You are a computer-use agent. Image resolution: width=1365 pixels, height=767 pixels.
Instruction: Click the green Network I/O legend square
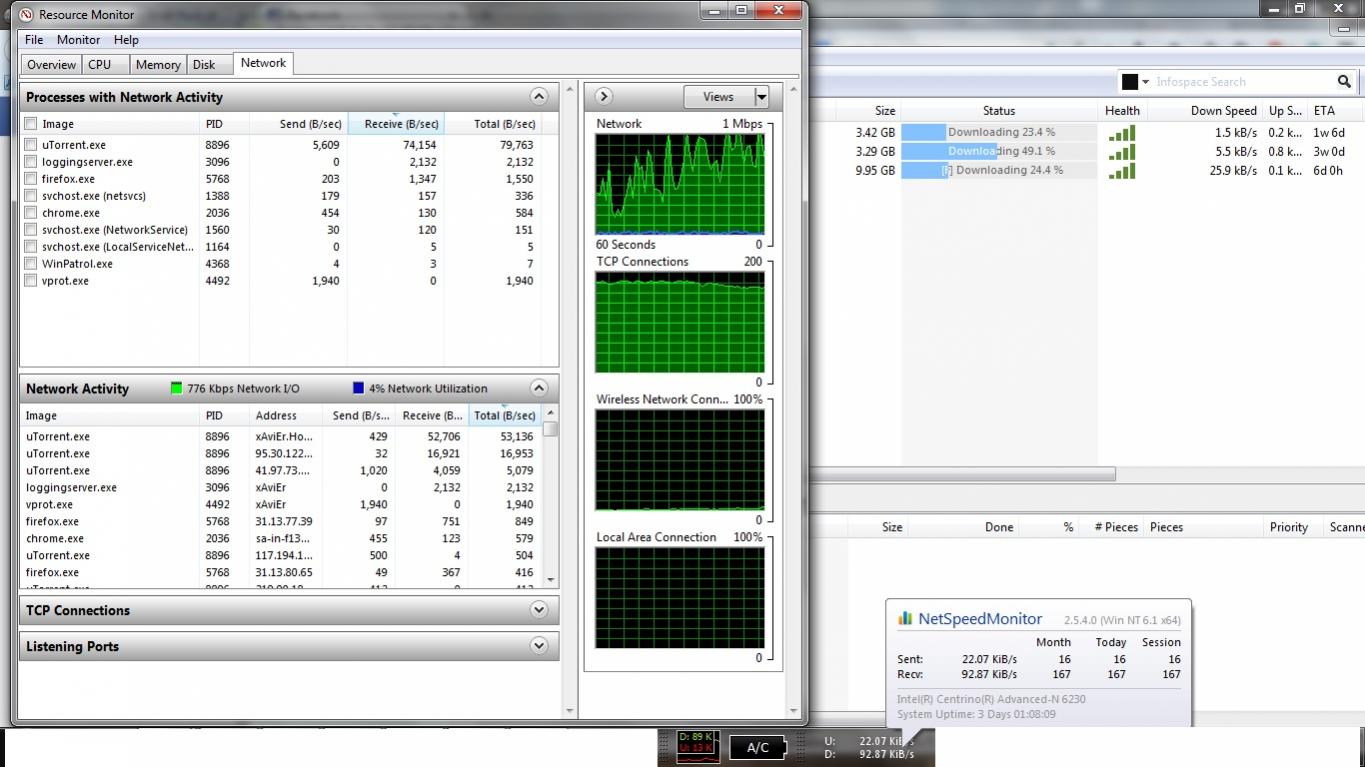tap(177, 389)
